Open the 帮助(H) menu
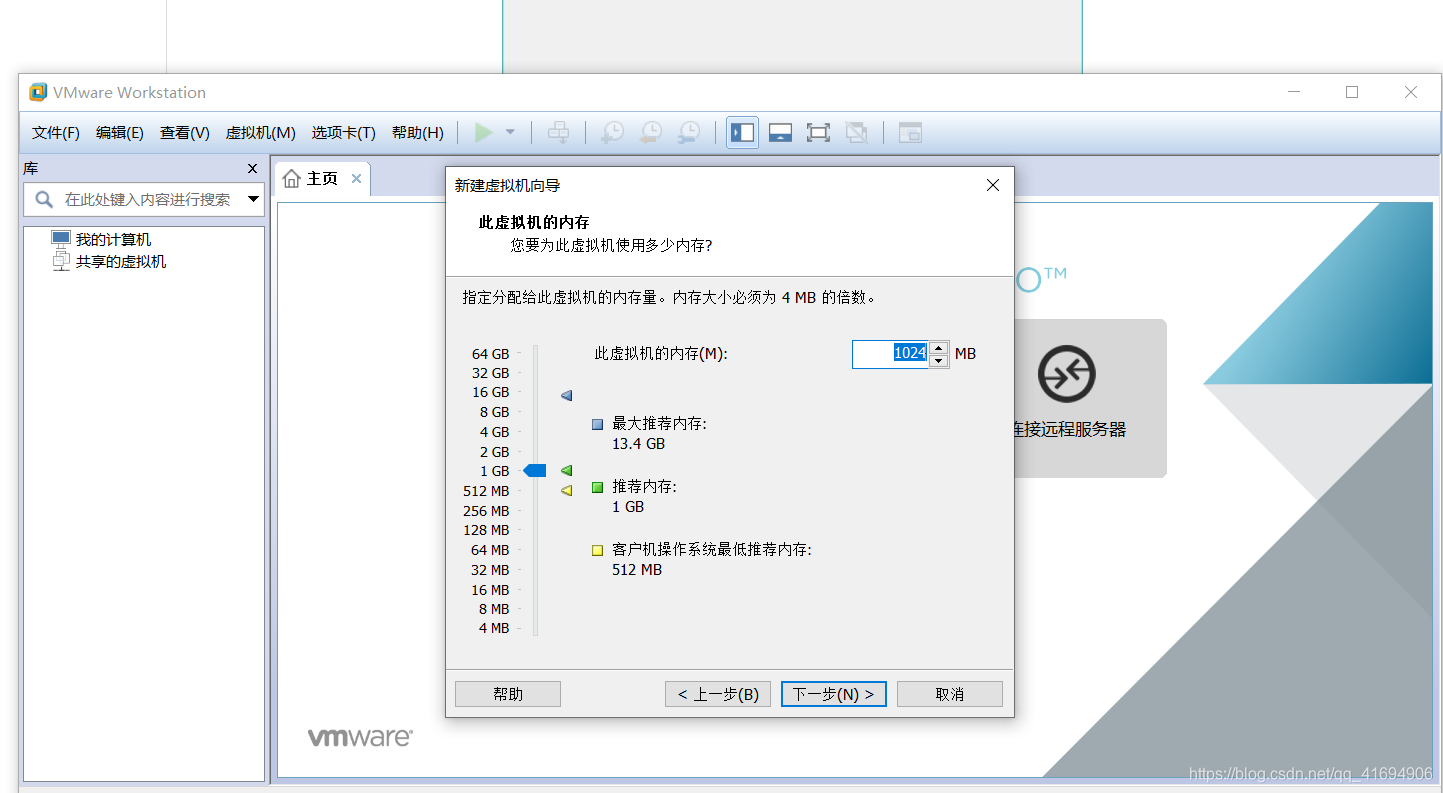The width and height of the screenshot is (1443, 793). tap(418, 133)
